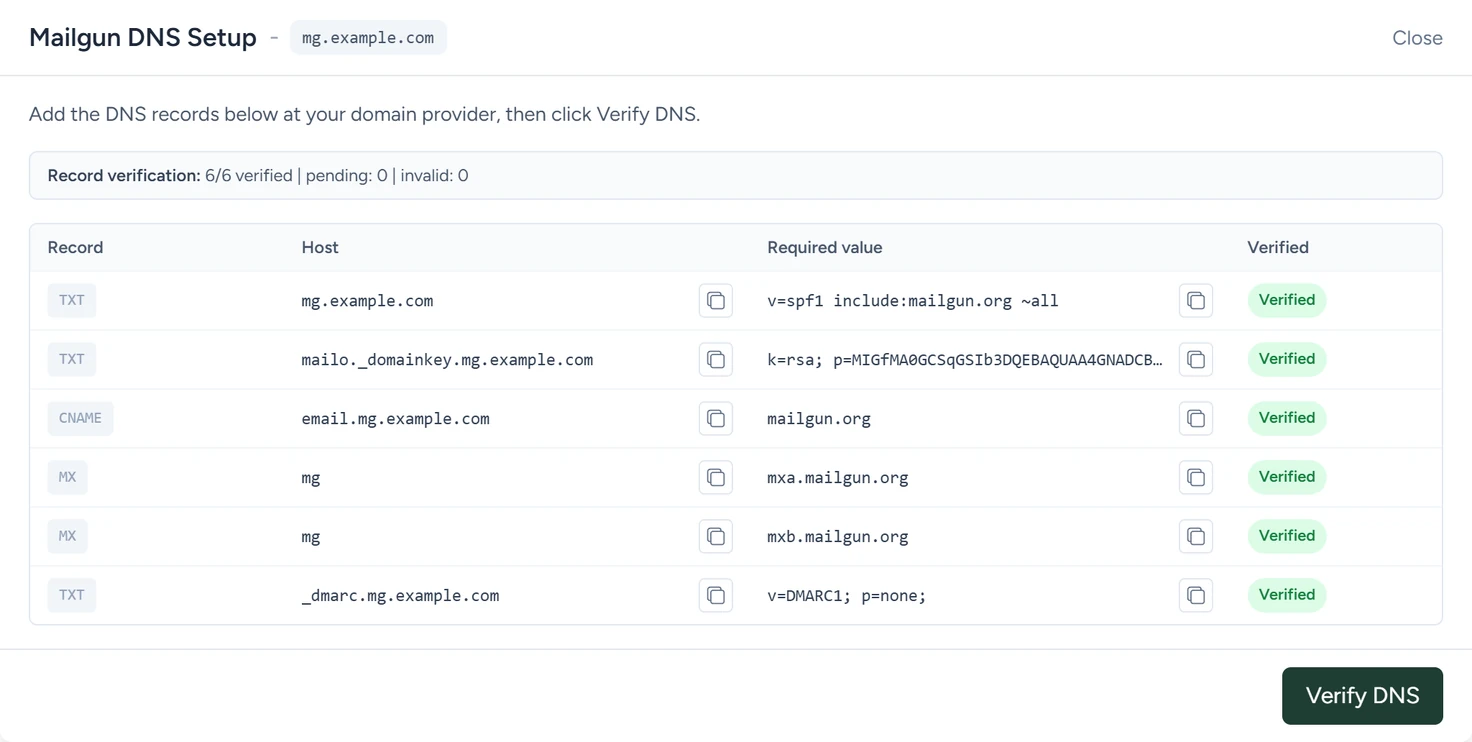
Task: Click the TXT tag in the DMARC row
Action: 72,595
